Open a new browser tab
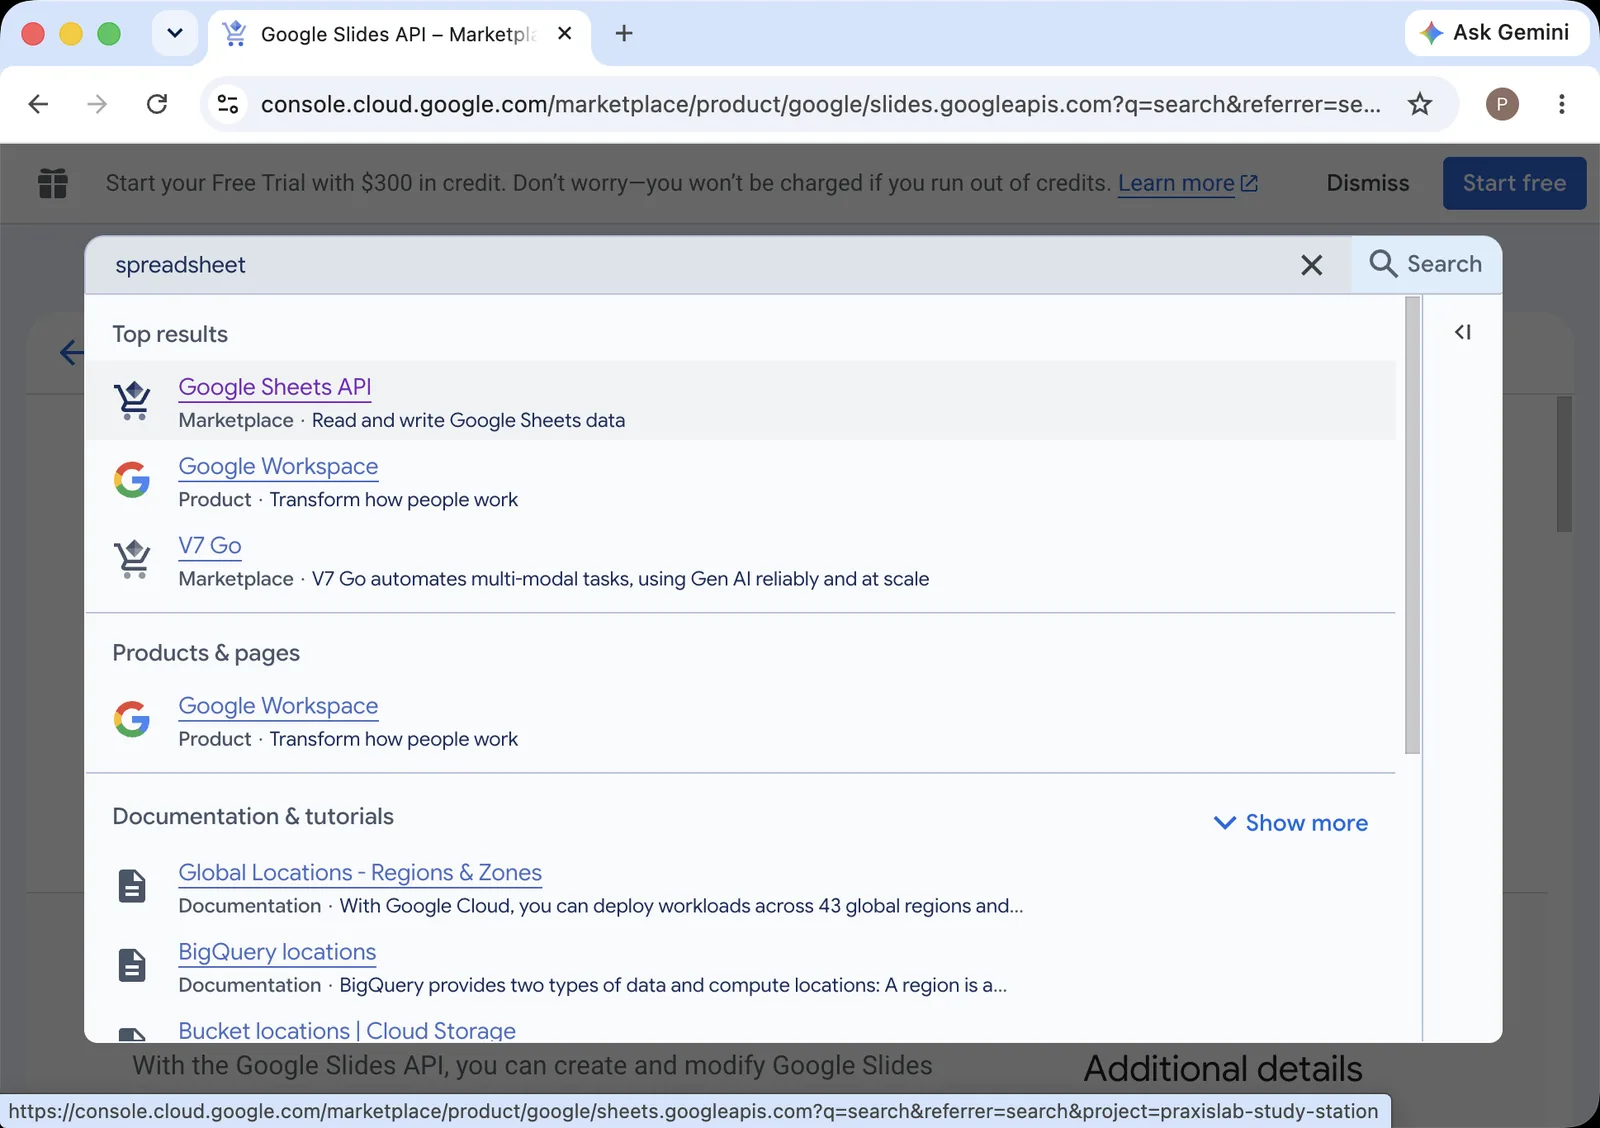Screen dimensions: 1600x1128 coord(624,34)
